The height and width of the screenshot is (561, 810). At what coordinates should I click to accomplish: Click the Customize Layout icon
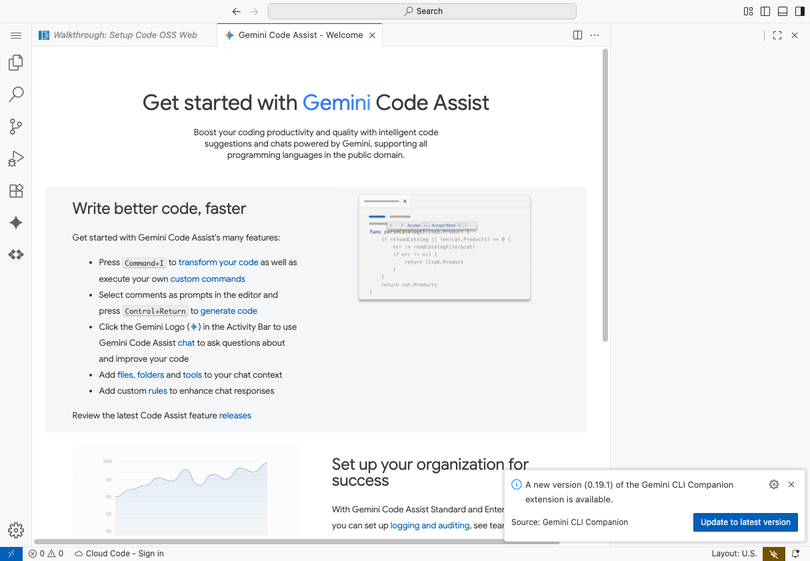[x=748, y=11]
